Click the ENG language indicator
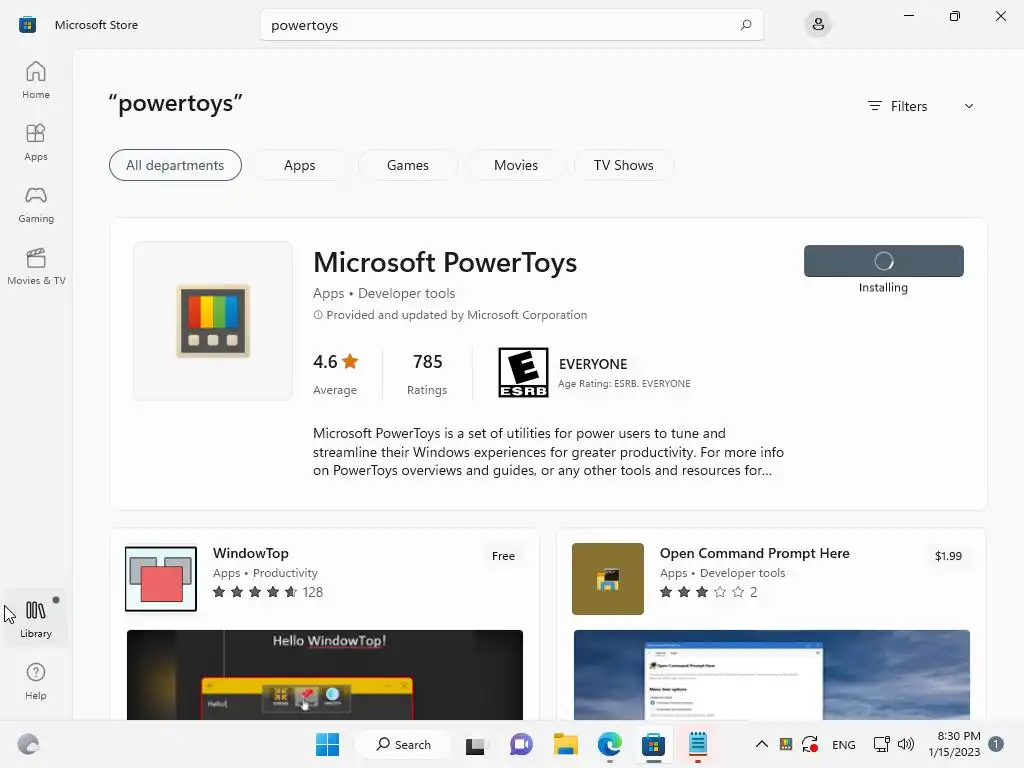 [x=844, y=744]
